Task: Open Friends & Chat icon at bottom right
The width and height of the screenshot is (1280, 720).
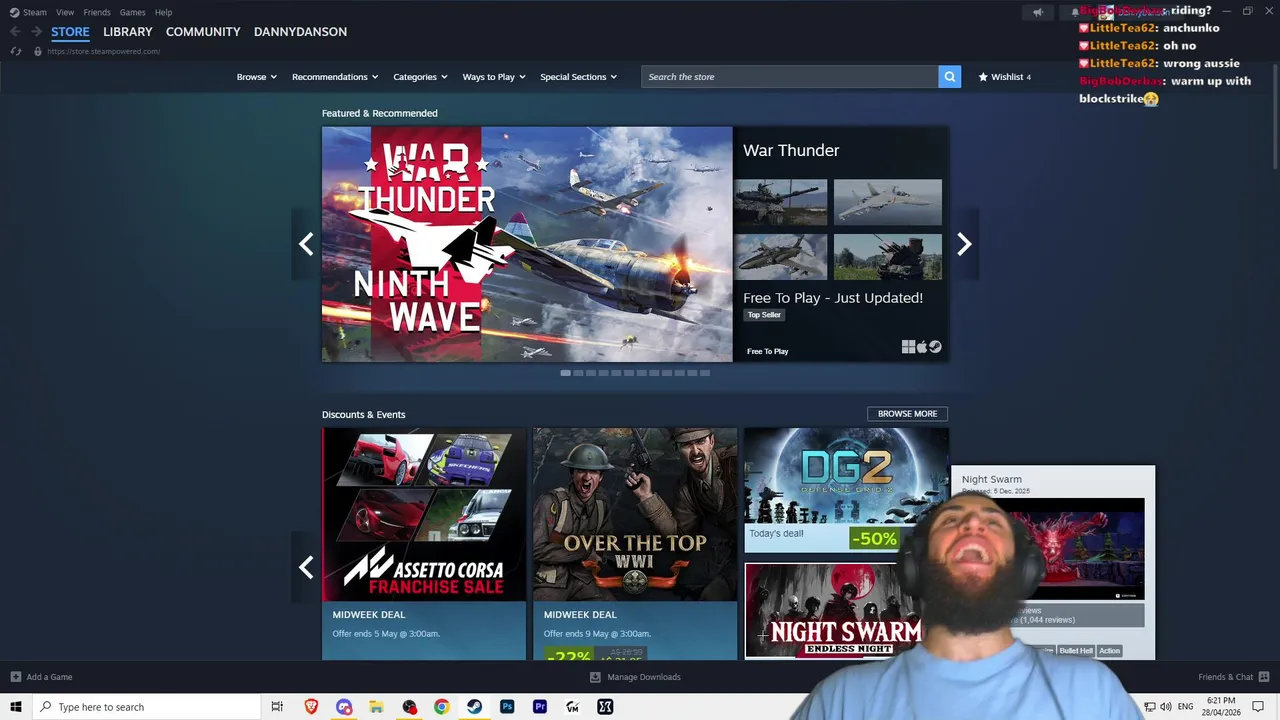Action: click(x=1264, y=677)
